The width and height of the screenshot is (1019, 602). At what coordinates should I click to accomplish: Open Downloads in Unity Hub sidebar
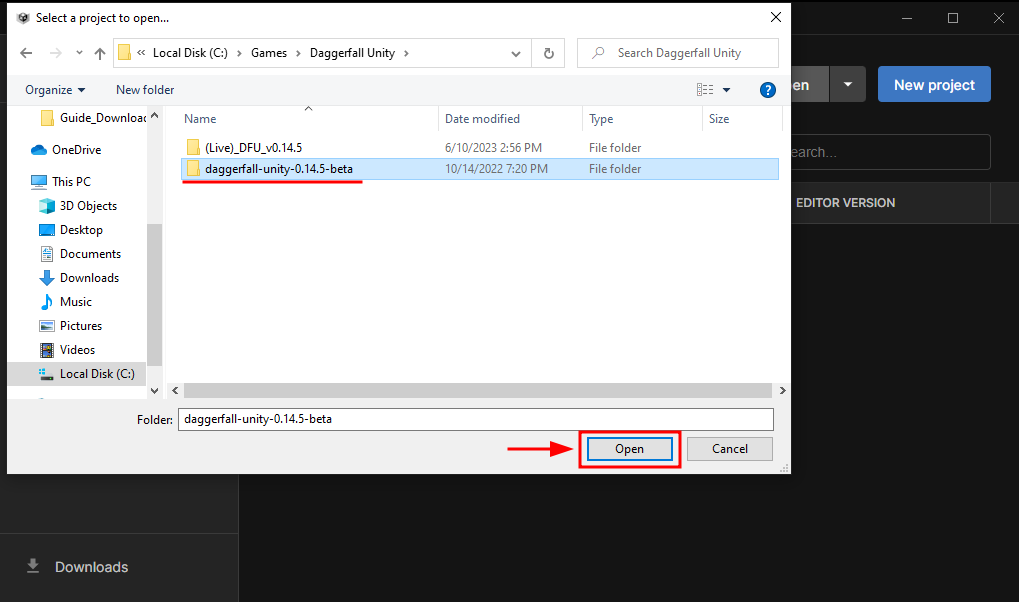(91, 567)
